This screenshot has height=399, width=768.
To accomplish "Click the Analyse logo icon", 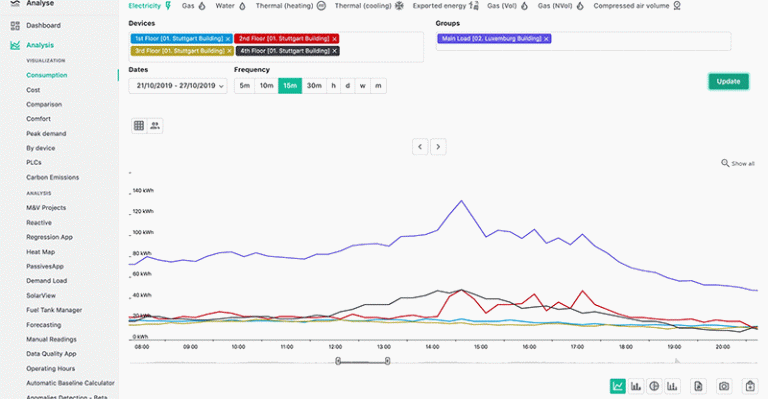I will (x=15, y=3).
